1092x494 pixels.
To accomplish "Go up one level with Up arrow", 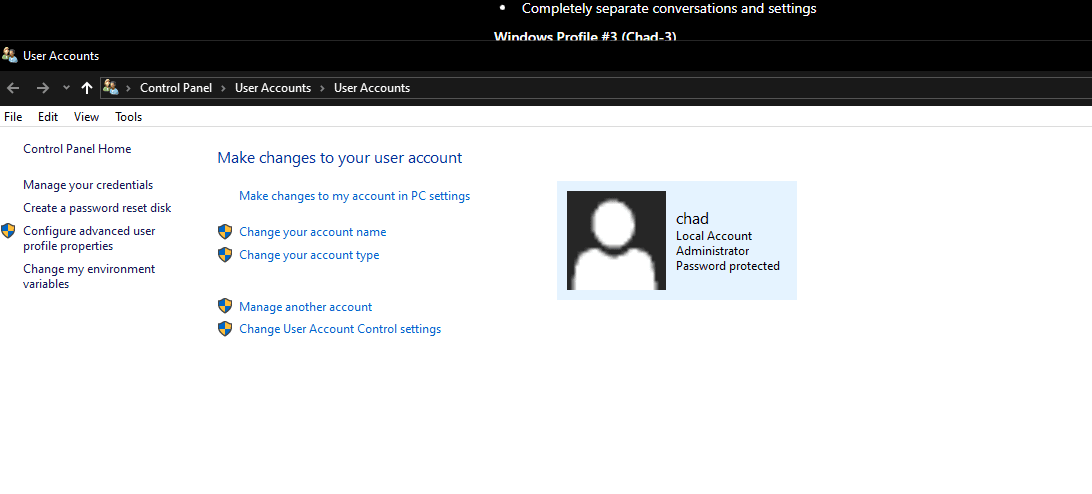I will pos(86,88).
